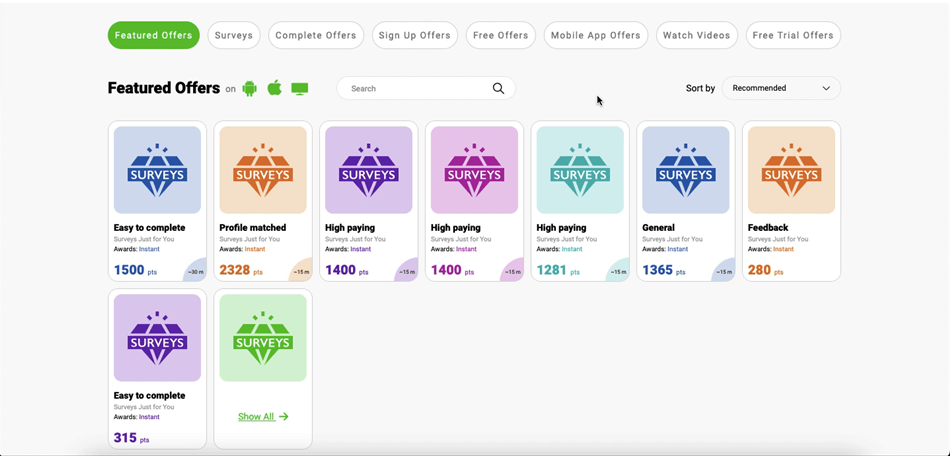Image resolution: width=950 pixels, height=456 pixels.
Task: Open the General survey diamond image
Action: (x=686, y=170)
